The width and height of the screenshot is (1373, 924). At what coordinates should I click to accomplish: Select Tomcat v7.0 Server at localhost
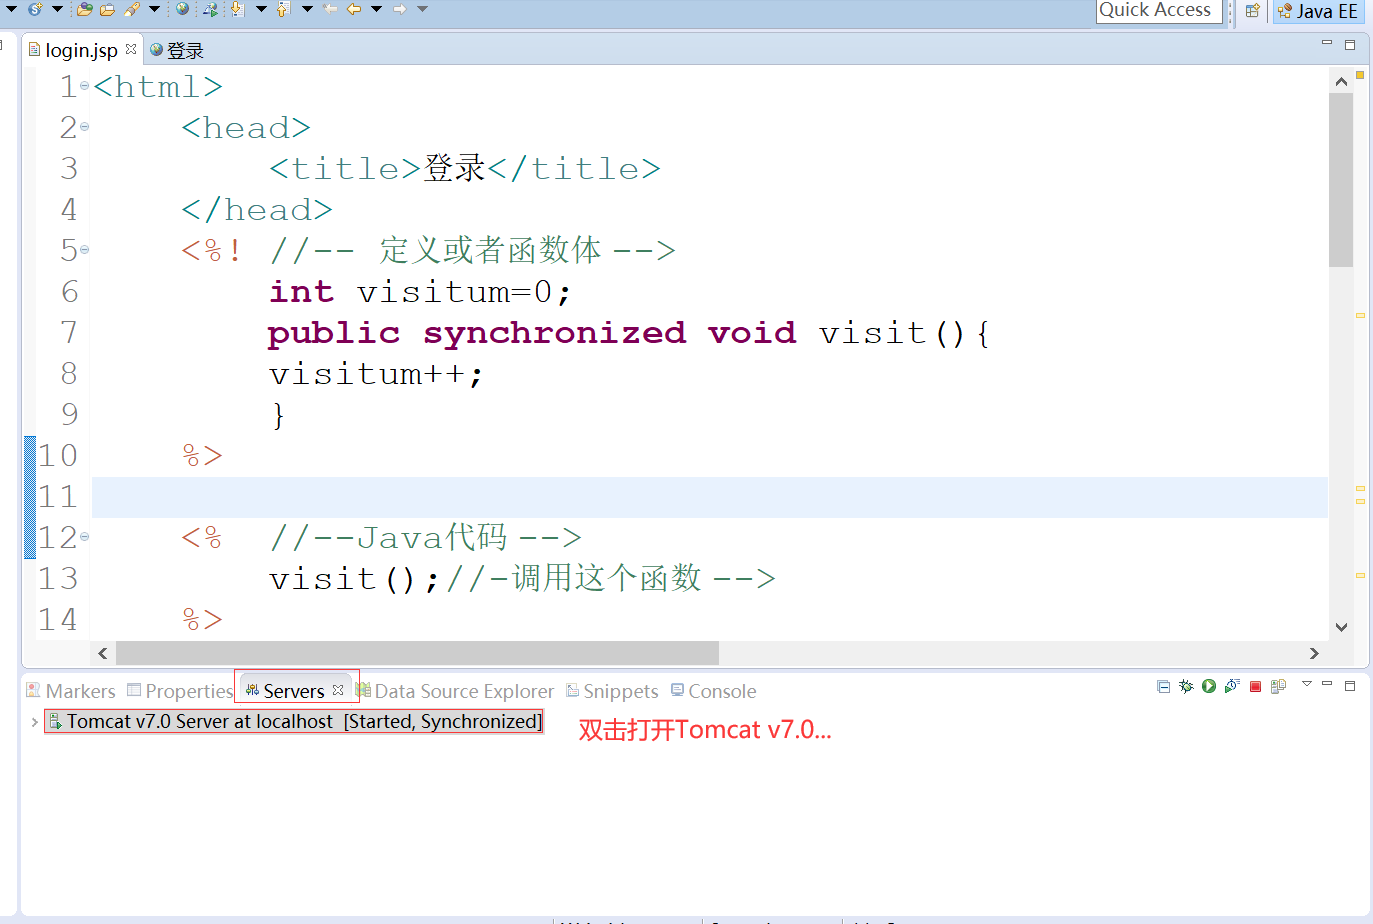point(295,721)
